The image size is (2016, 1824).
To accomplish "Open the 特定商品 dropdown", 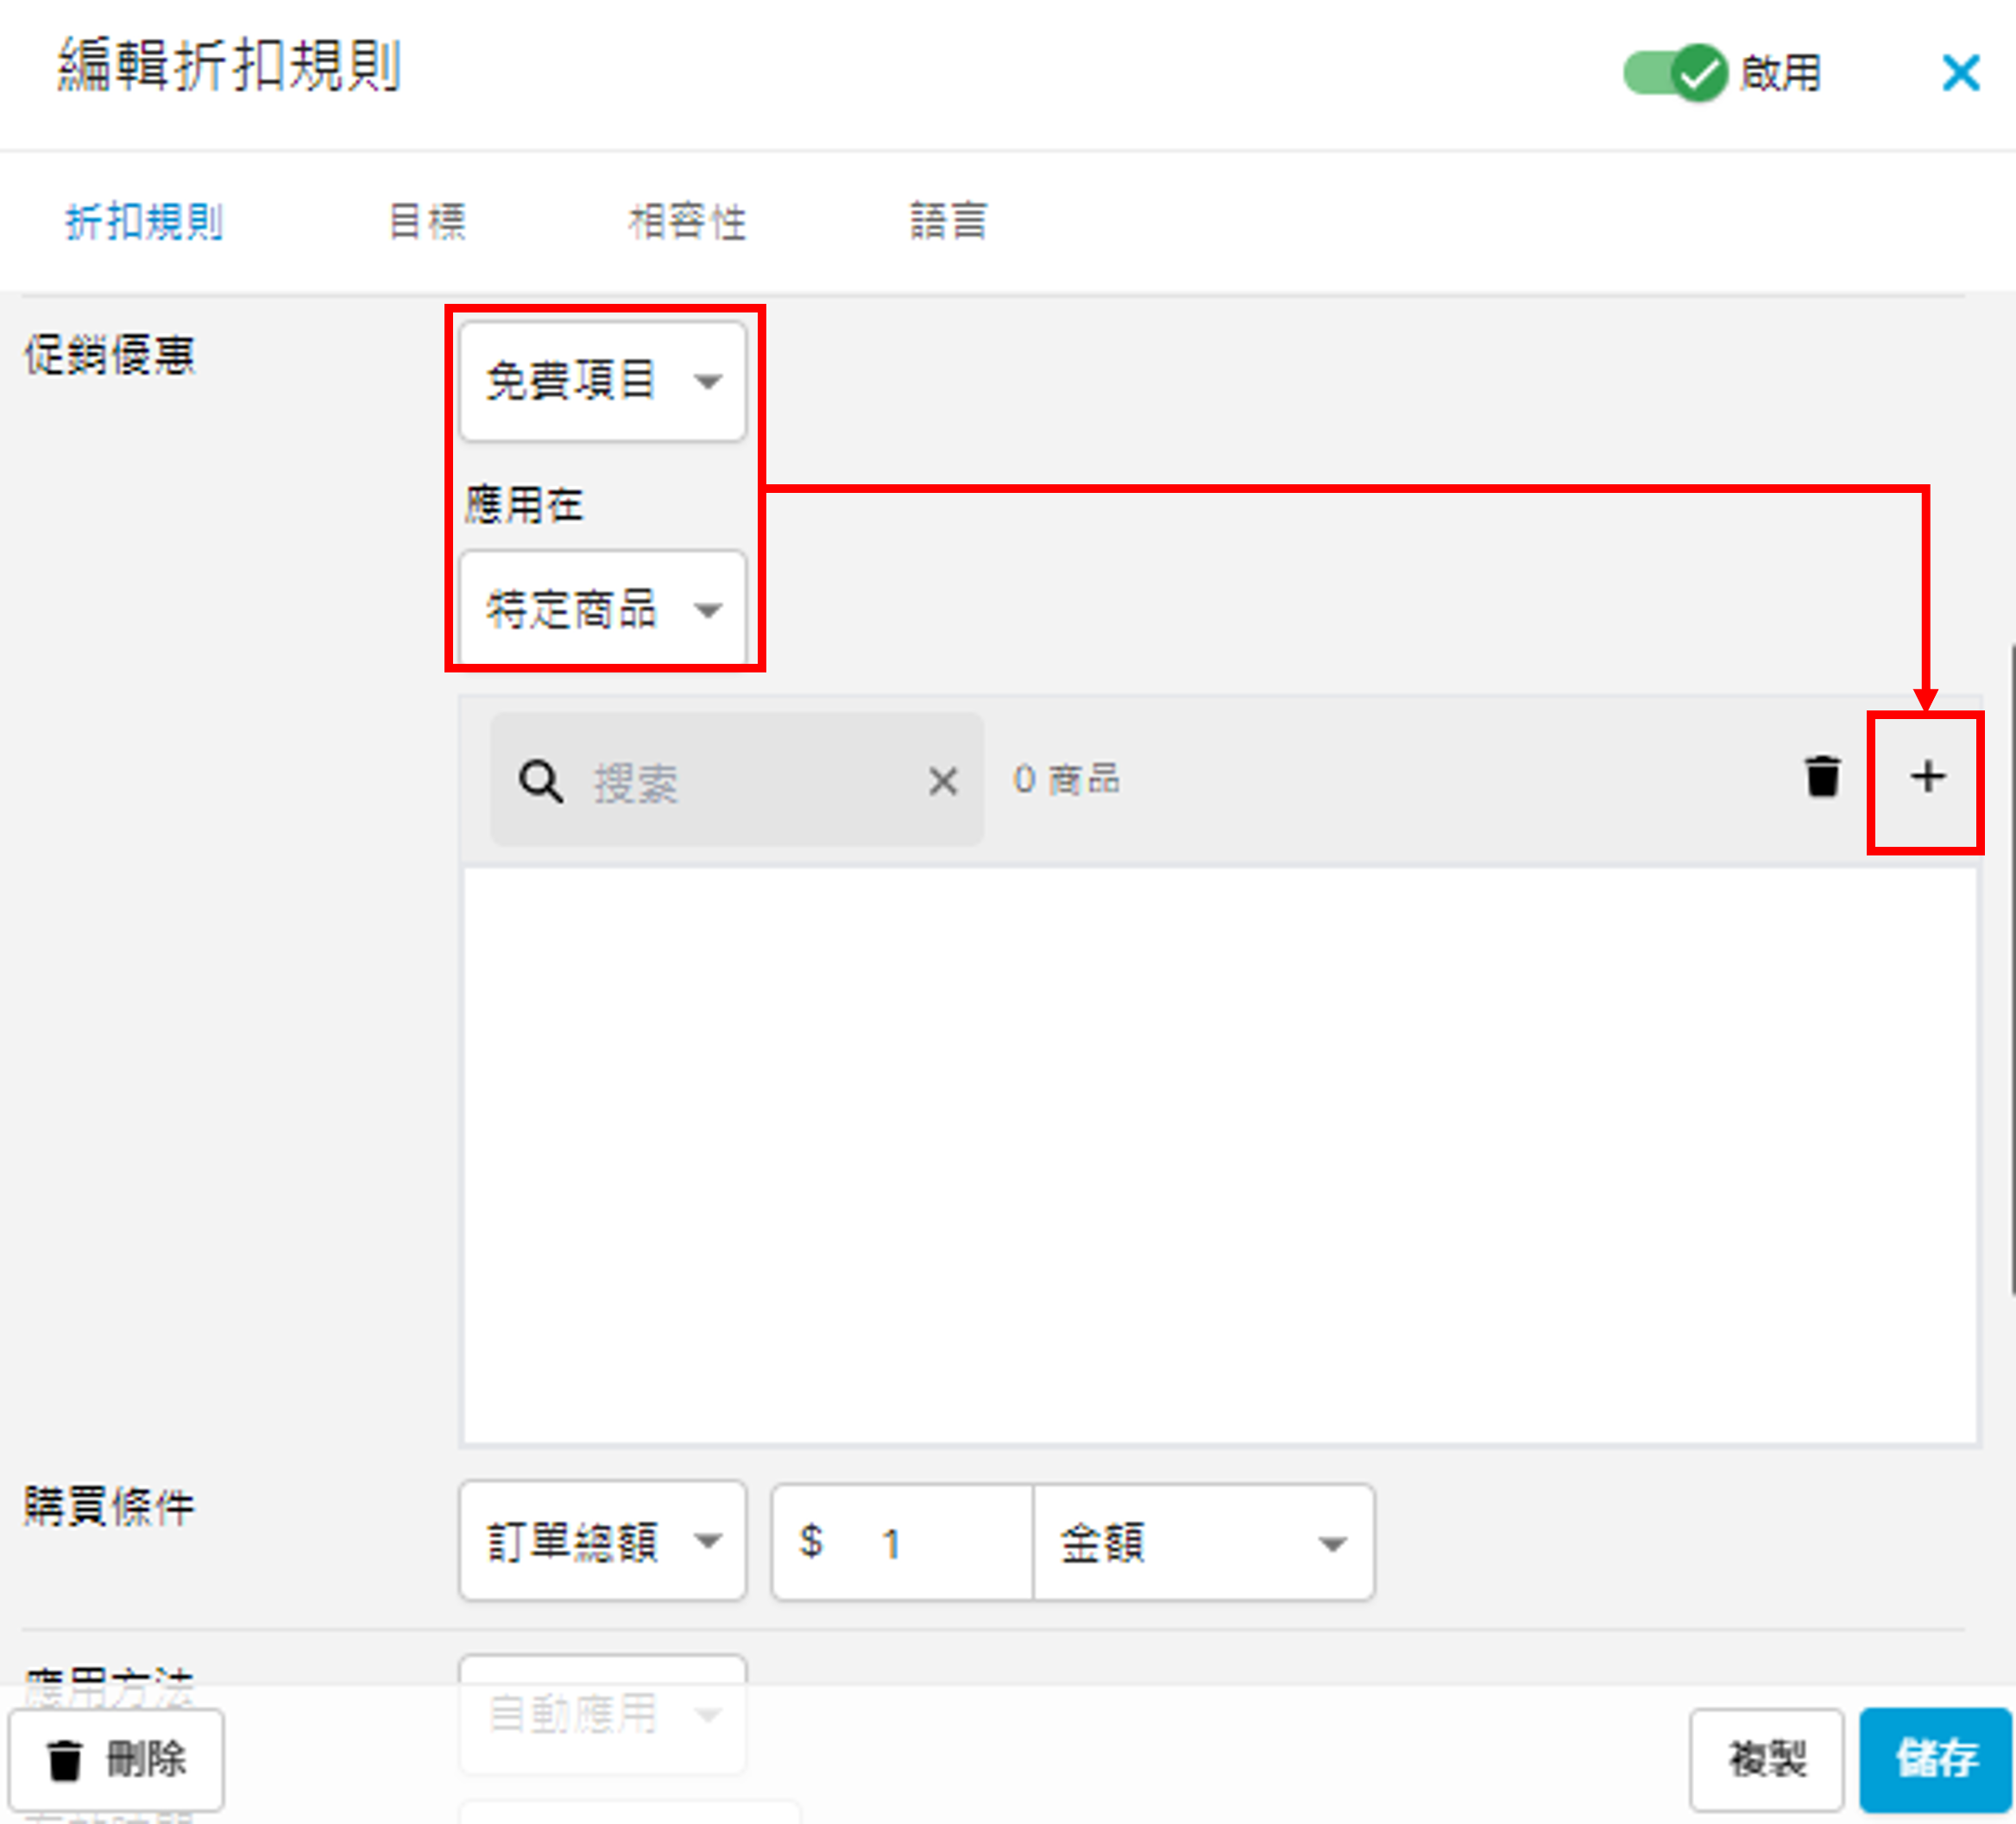I will pyautogui.click(x=603, y=609).
